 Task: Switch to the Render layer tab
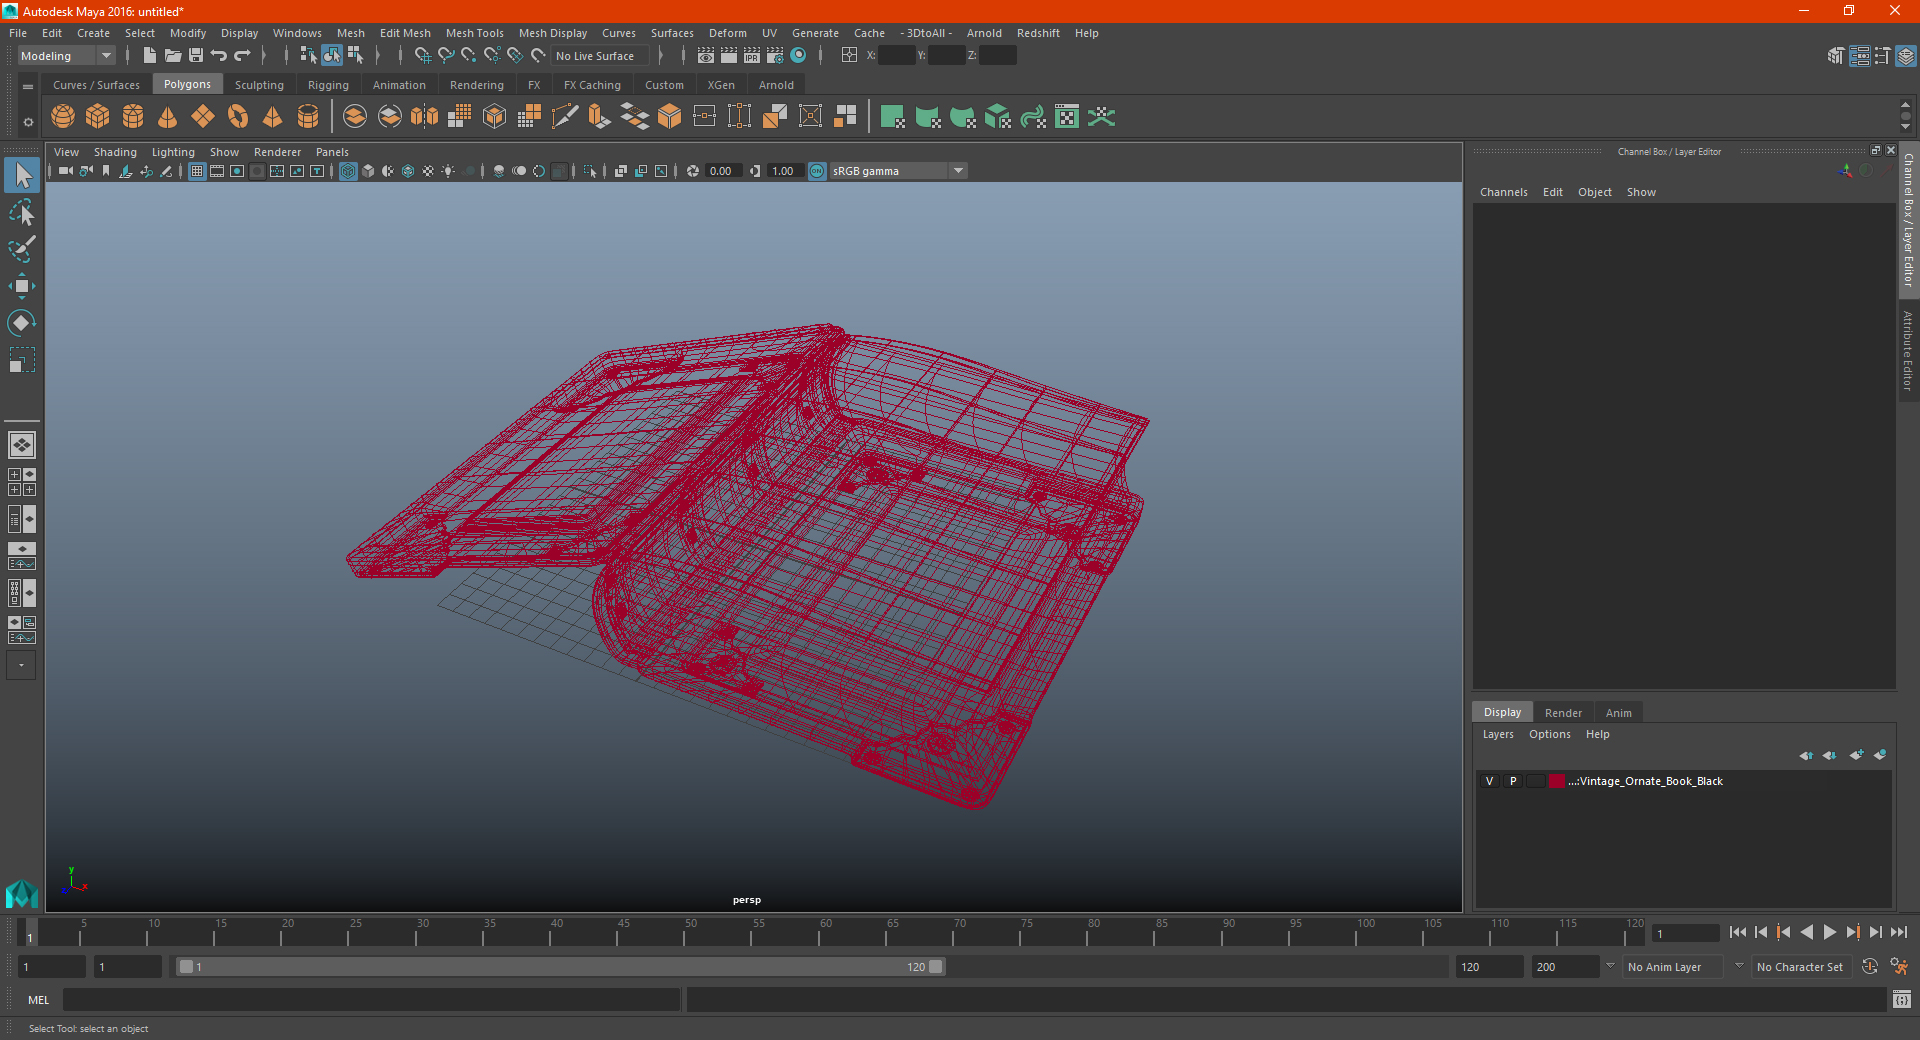1563,713
